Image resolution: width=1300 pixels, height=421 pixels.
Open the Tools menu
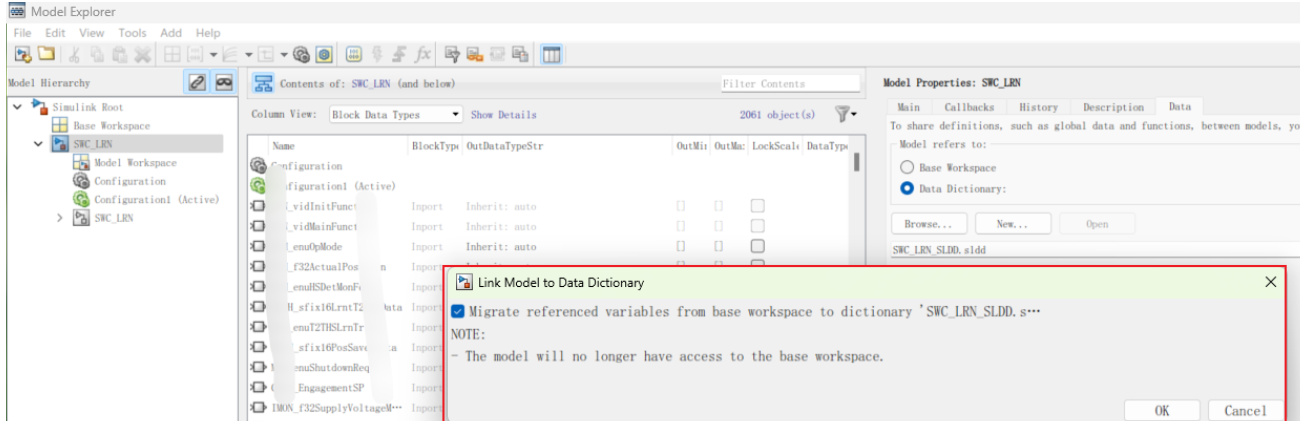tap(132, 33)
